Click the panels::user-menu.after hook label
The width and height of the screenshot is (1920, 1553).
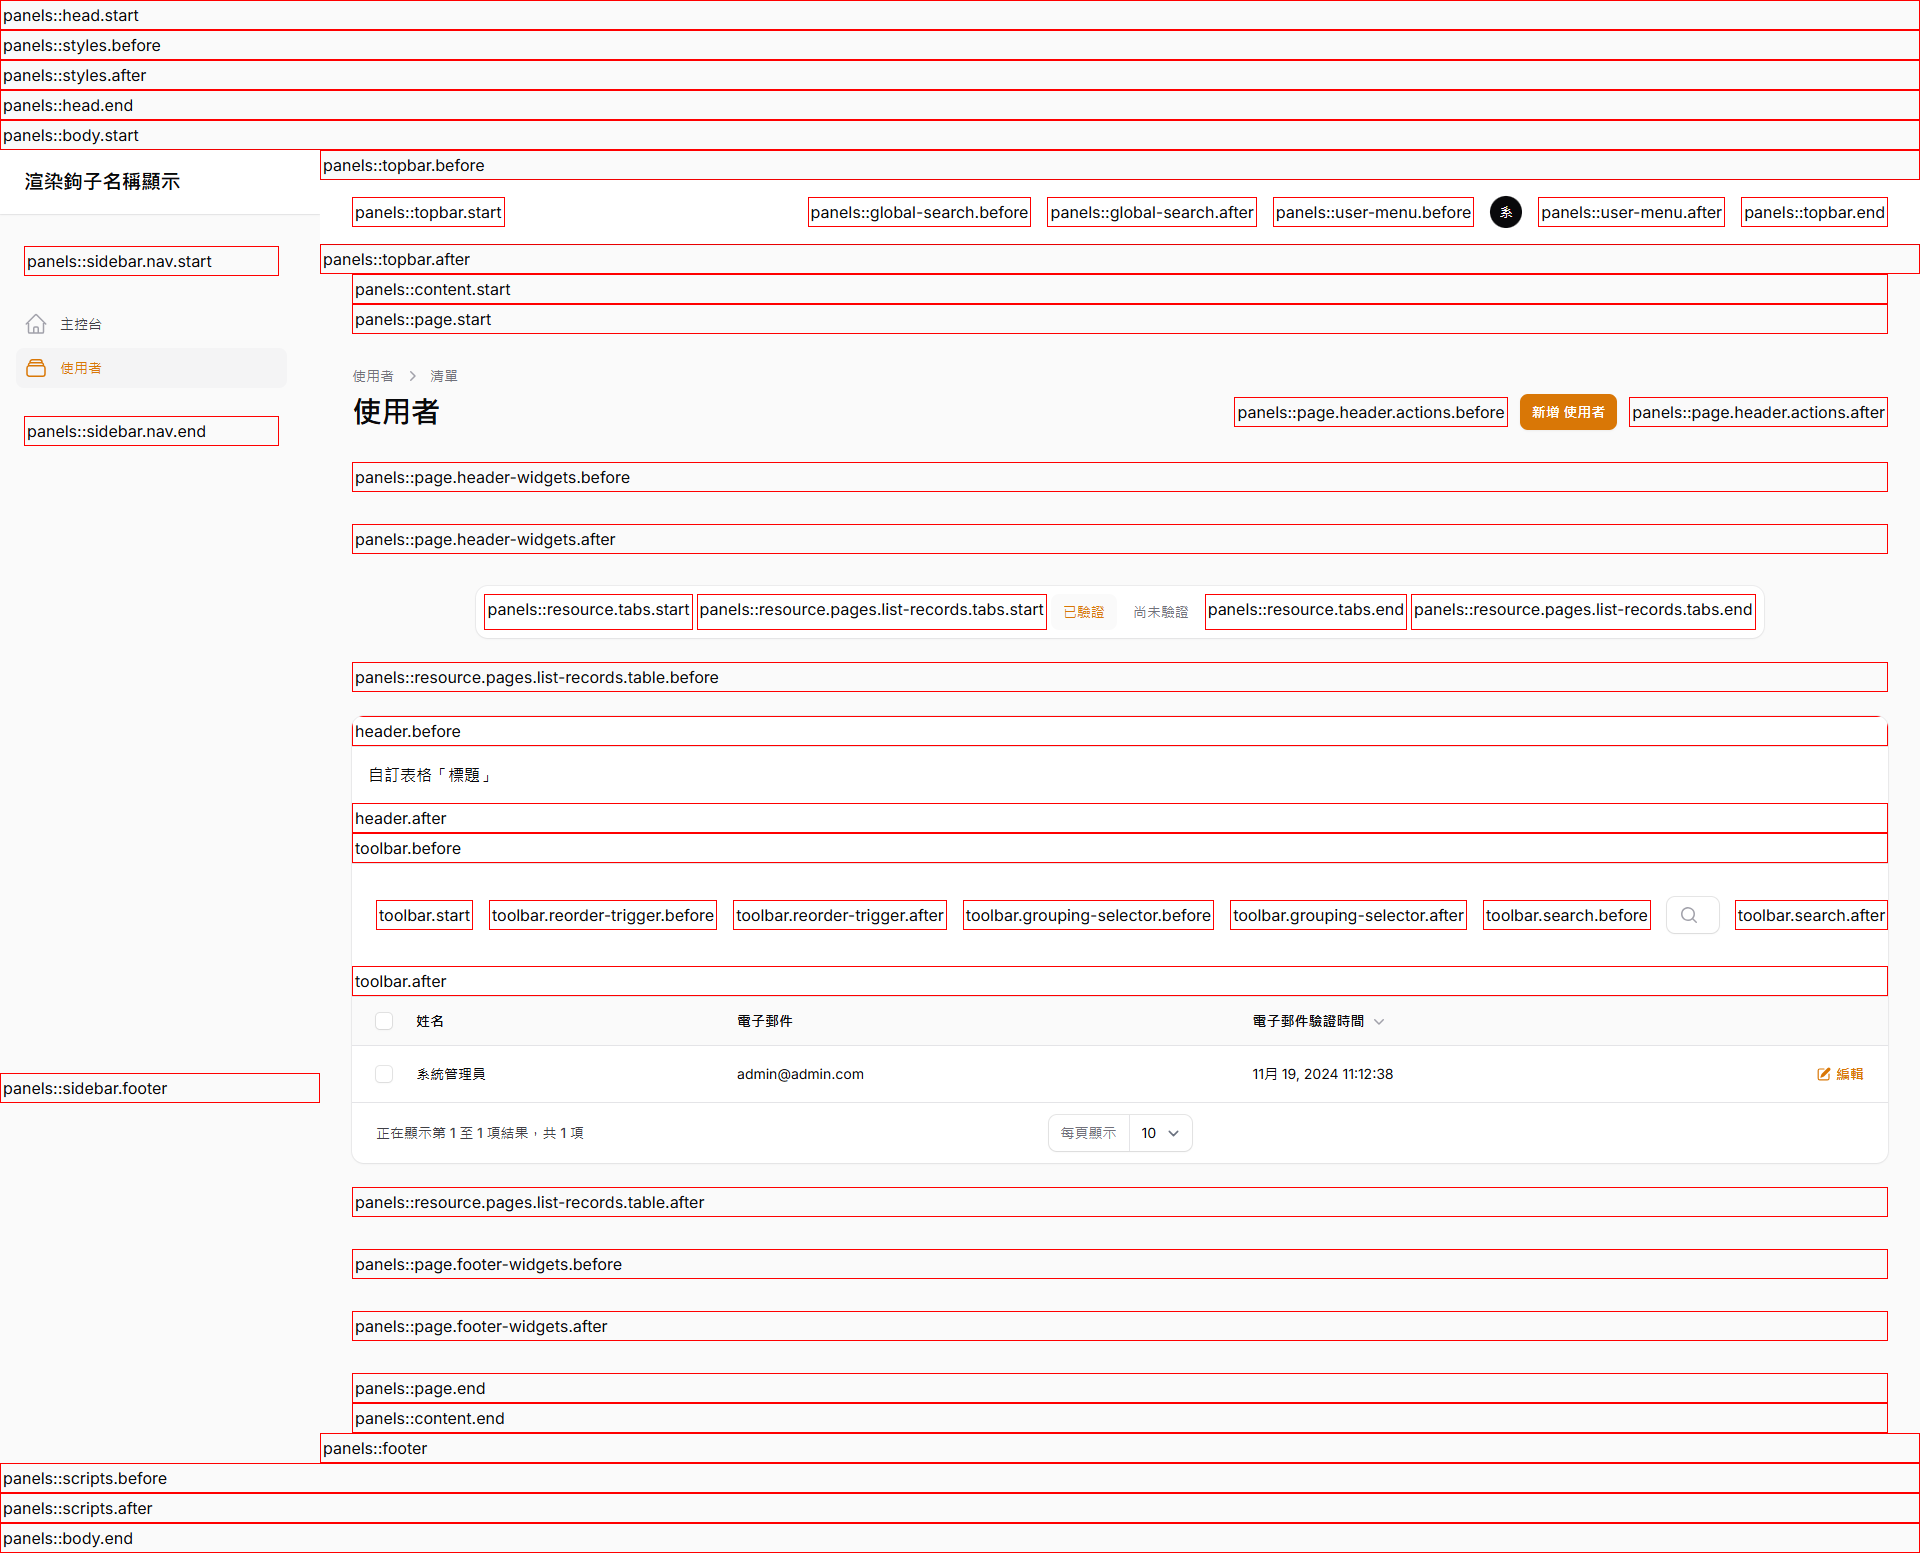point(1631,212)
